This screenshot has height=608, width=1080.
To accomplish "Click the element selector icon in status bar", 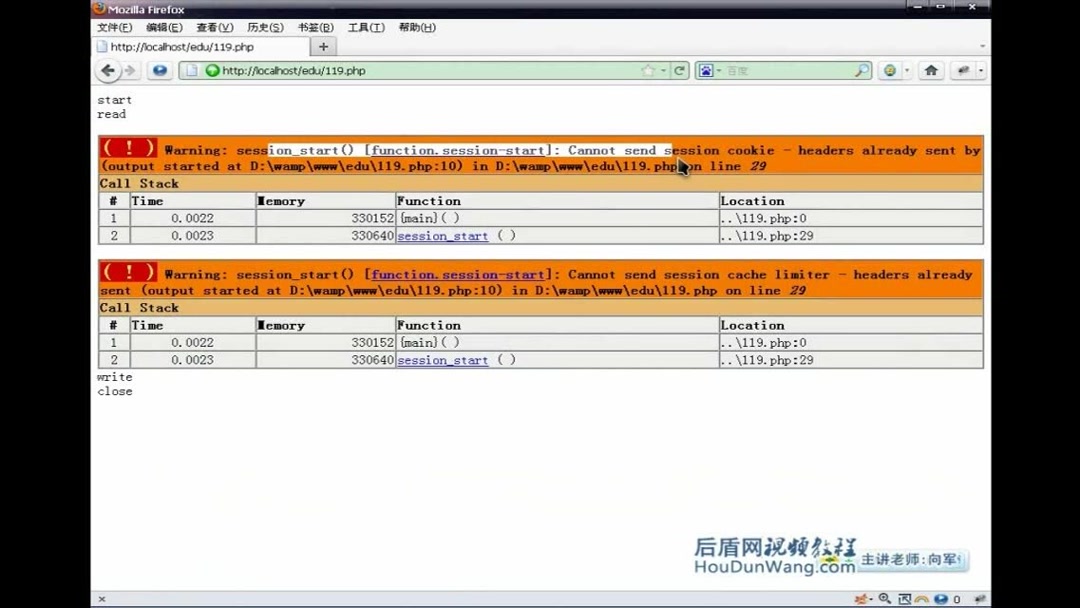I will 905,598.
